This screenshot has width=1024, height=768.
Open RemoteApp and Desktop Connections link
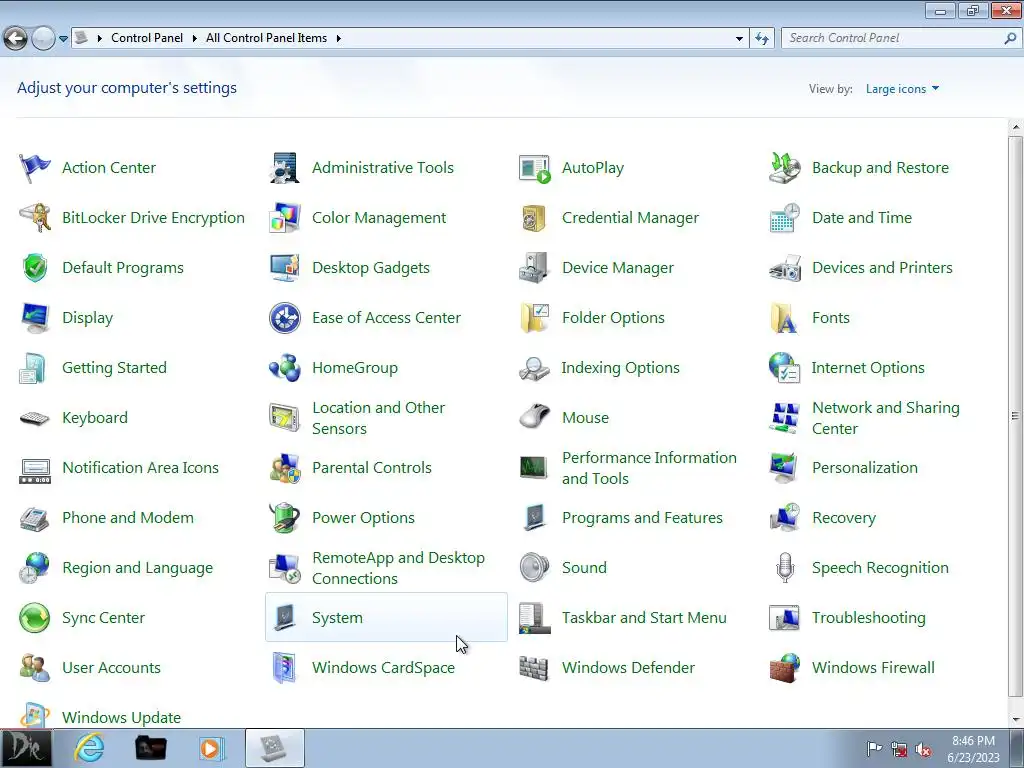point(398,568)
